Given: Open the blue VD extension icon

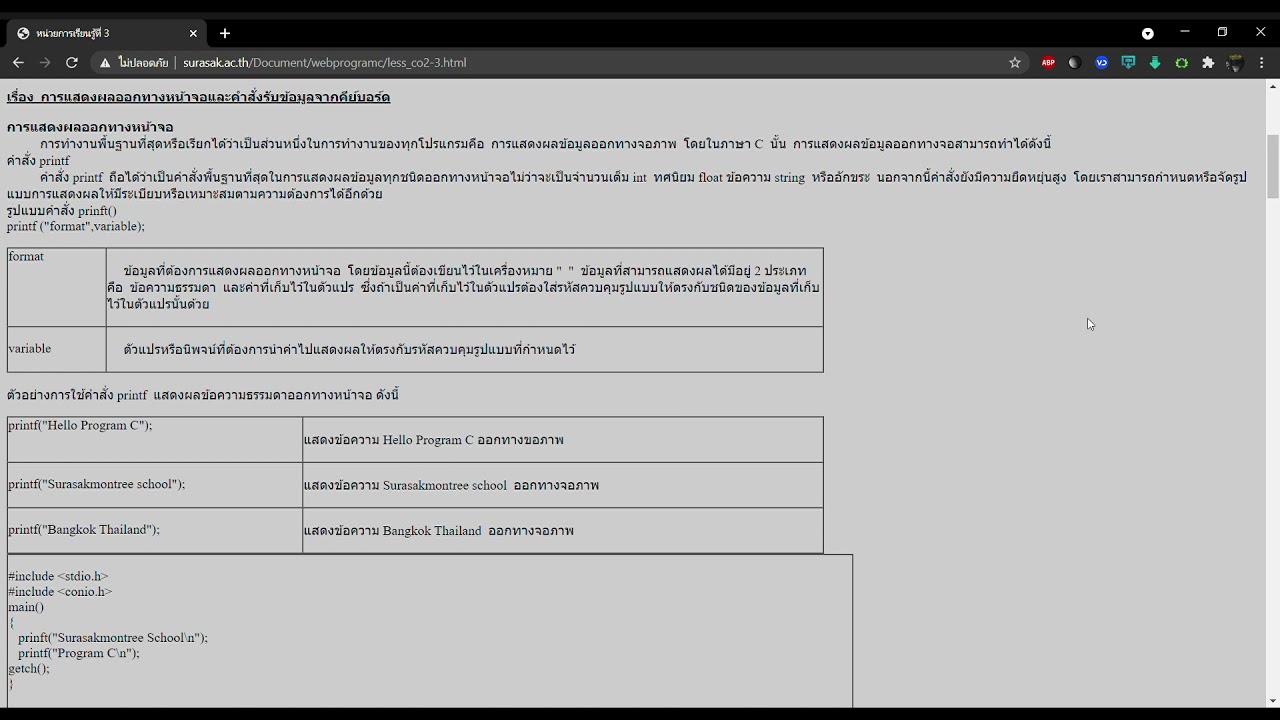Looking at the screenshot, I should point(1101,62).
